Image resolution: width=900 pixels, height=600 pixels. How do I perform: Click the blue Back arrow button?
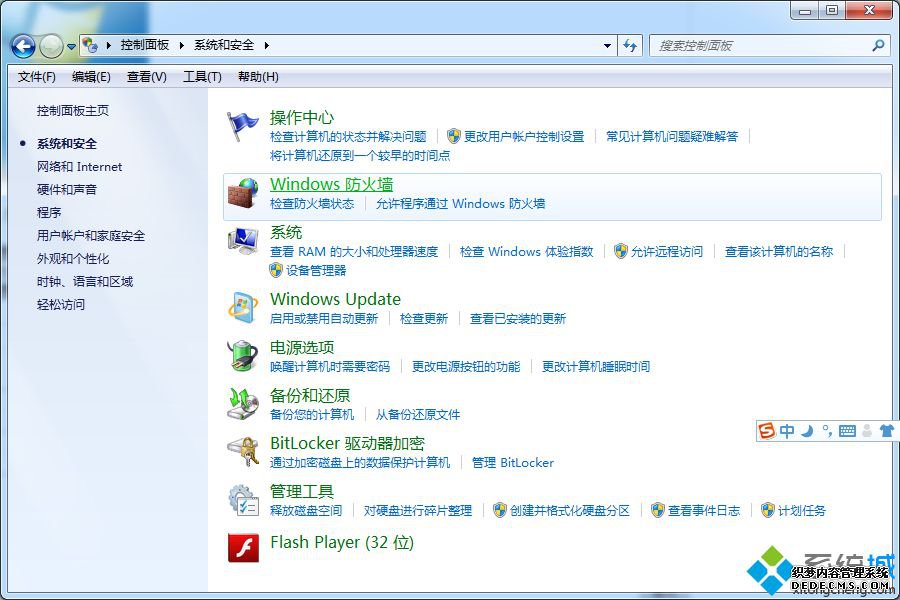point(24,46)
